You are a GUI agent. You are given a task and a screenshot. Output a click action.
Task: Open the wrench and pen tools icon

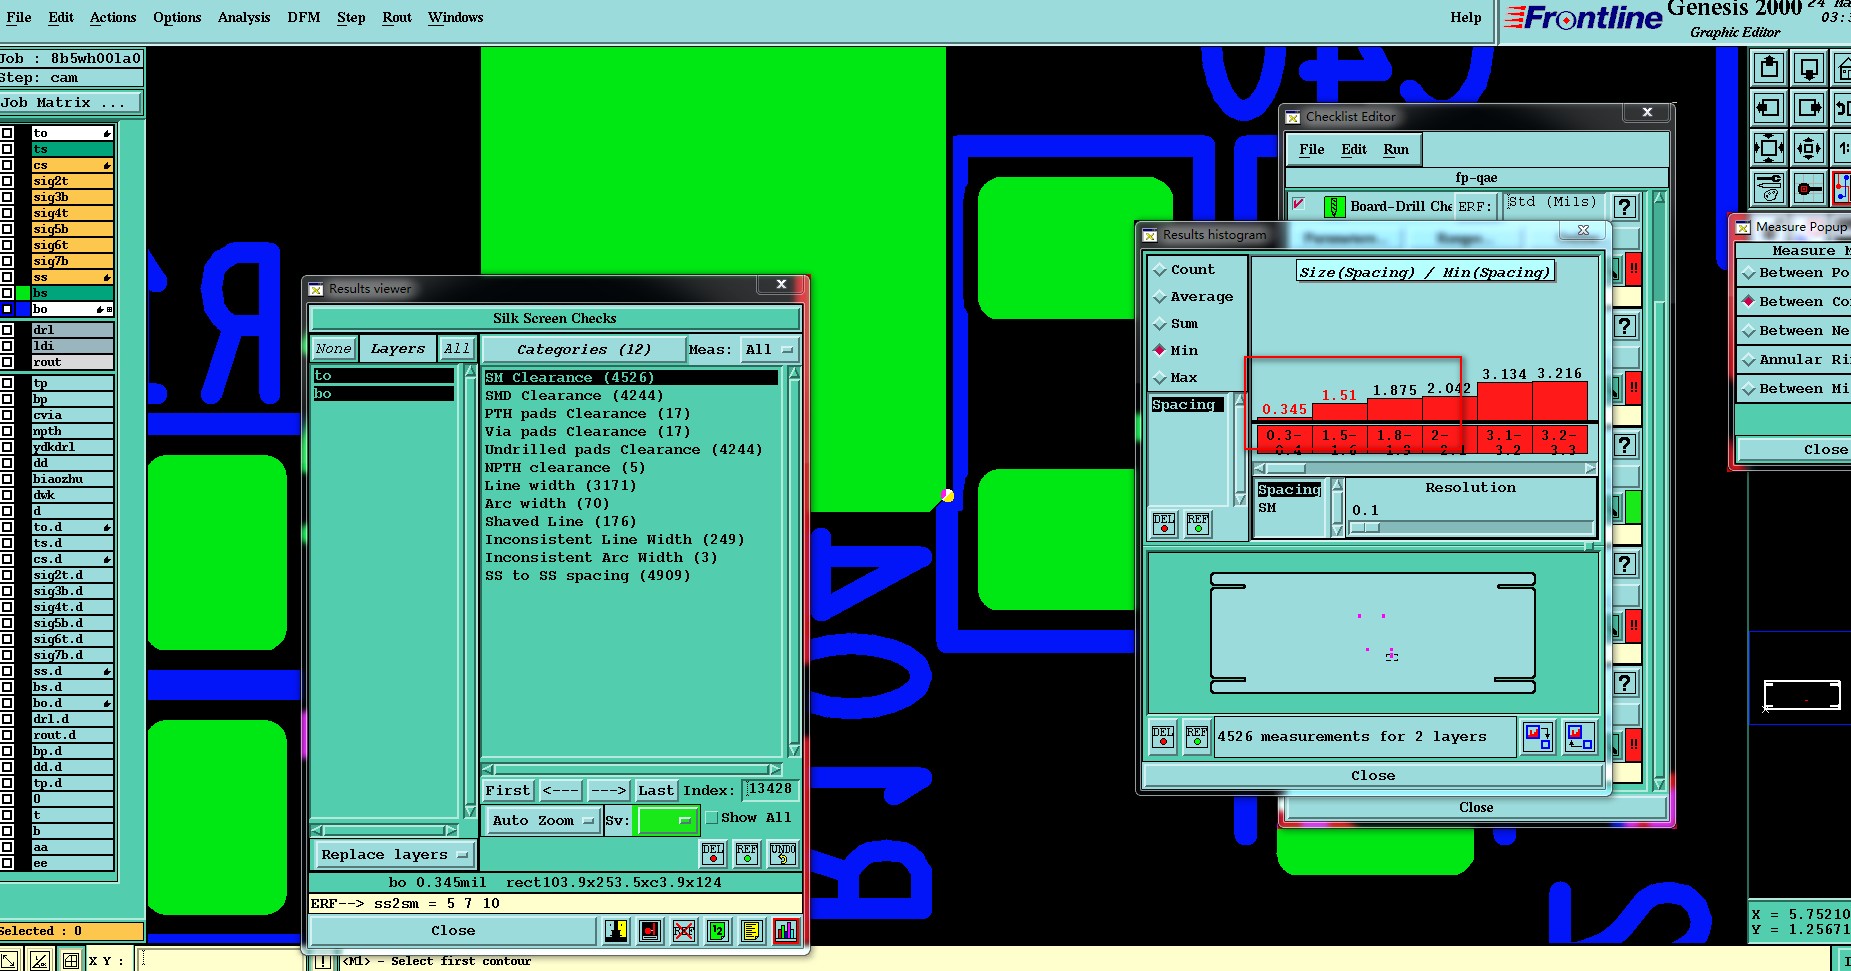1769,187
